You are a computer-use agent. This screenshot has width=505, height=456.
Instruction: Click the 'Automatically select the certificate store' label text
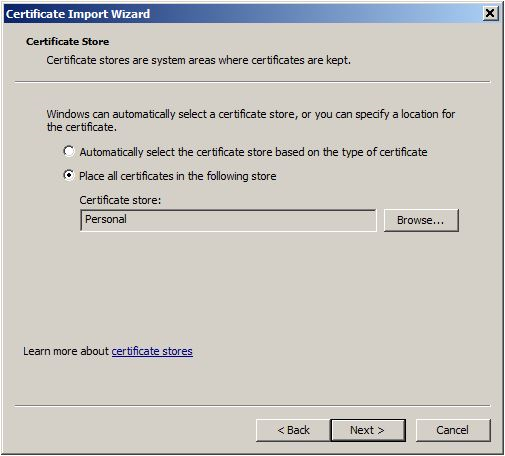(x=253, y=152)
